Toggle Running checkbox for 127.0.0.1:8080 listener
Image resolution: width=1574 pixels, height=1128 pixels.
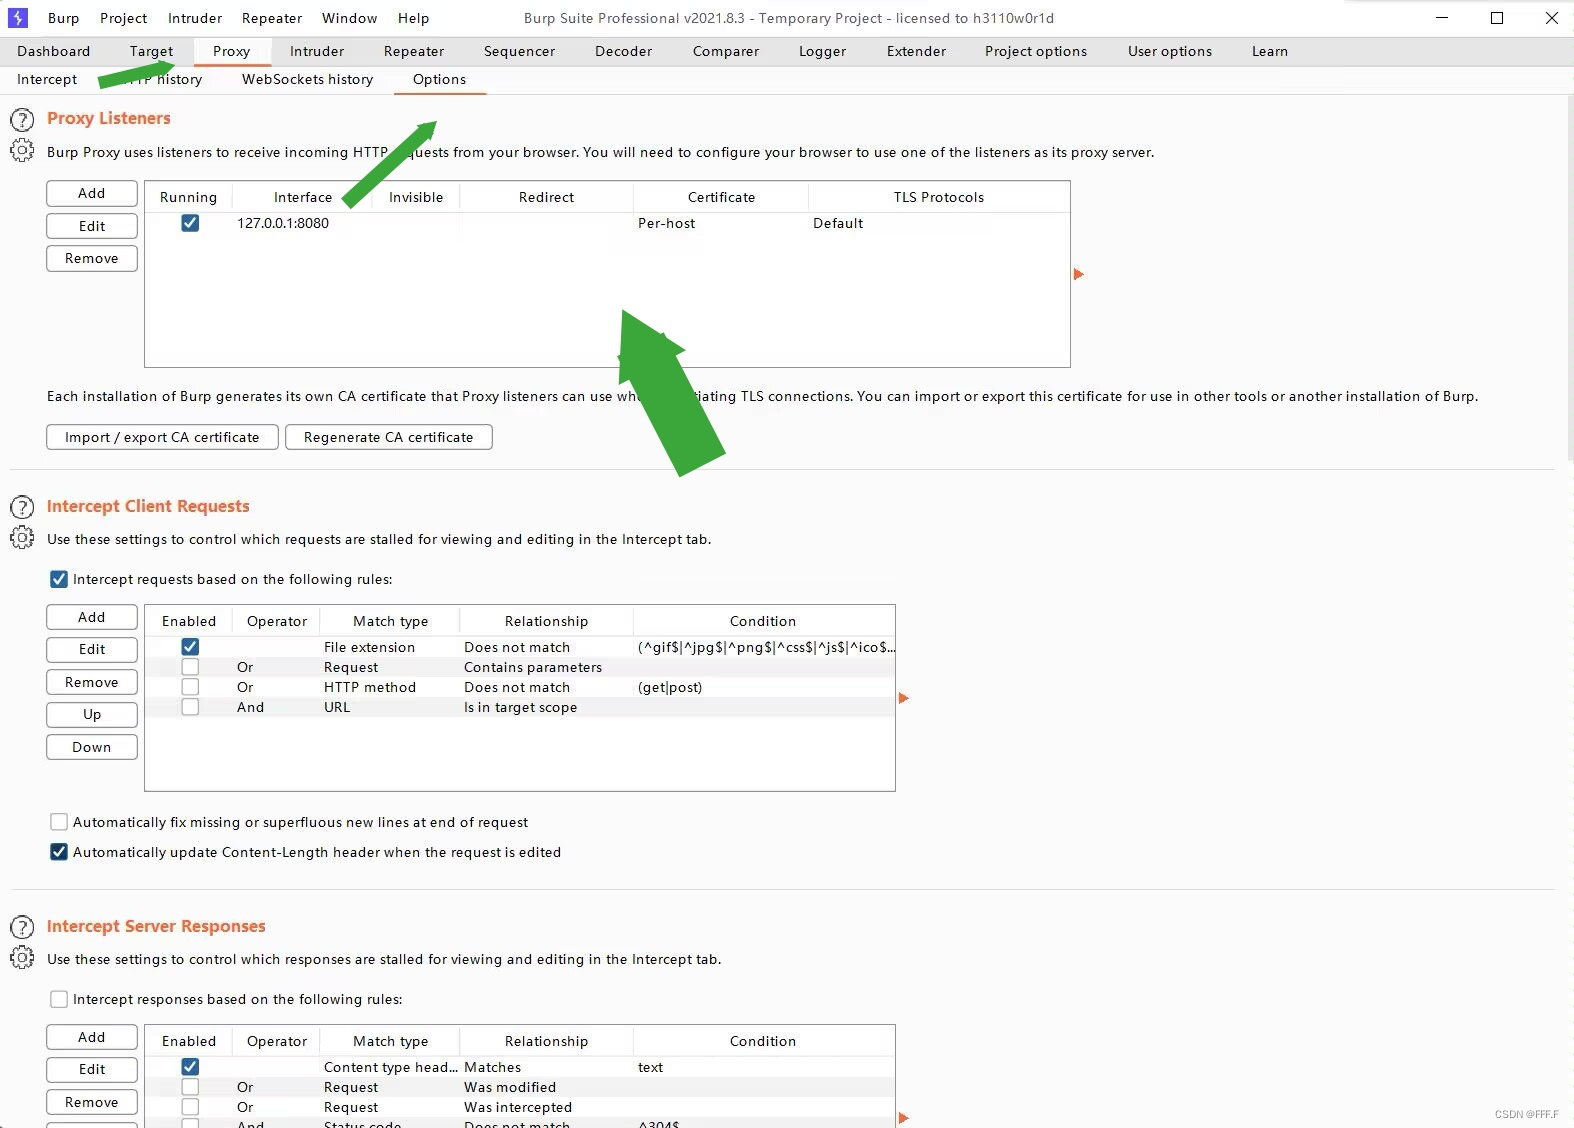[190, 223]
